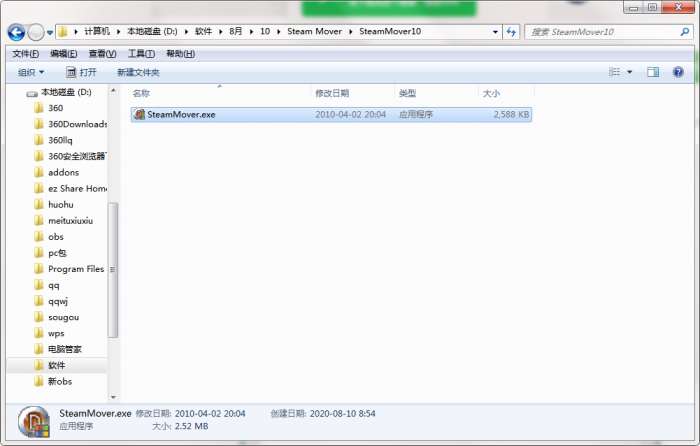This screenshot has height=446, width=700.
Task: Select the 10 breadcrumb segment
Action: [x=265, y=31]
